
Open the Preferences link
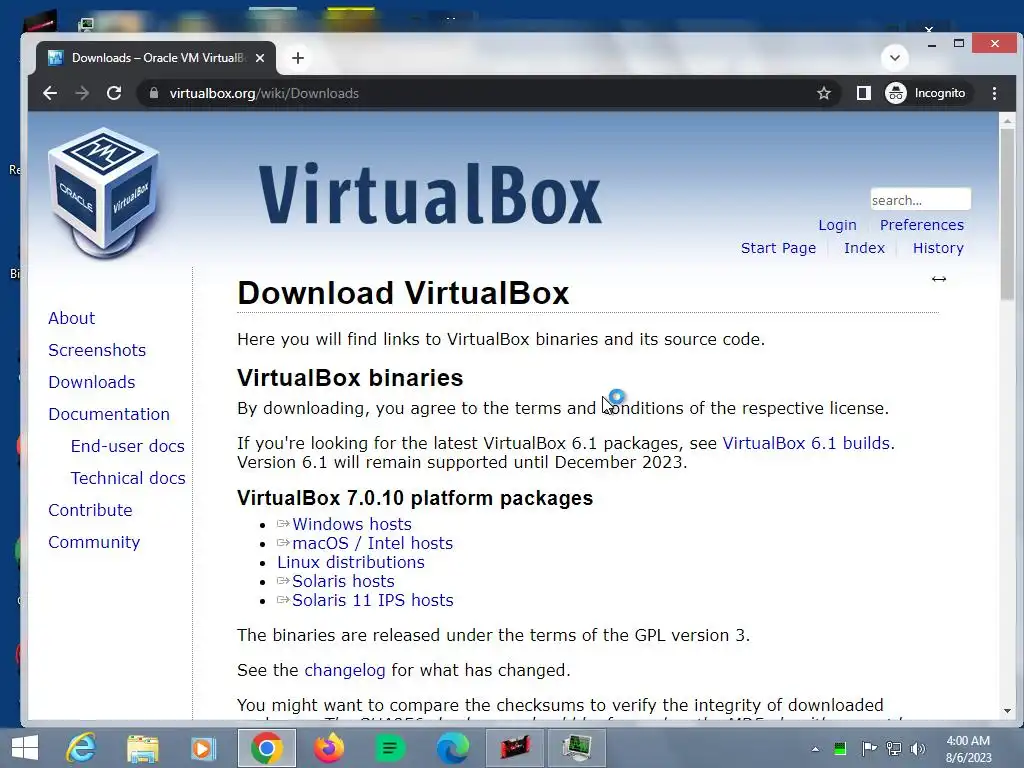tap(921, 225)
